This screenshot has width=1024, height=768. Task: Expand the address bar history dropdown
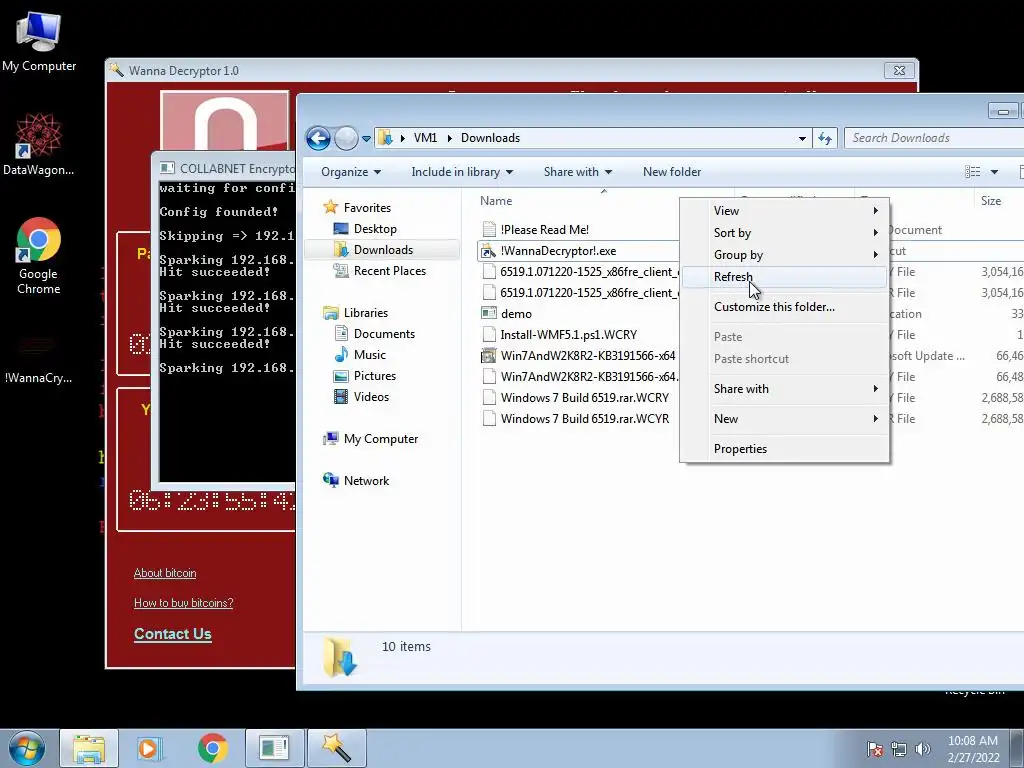pyautogui.click(x=802, y=138)
